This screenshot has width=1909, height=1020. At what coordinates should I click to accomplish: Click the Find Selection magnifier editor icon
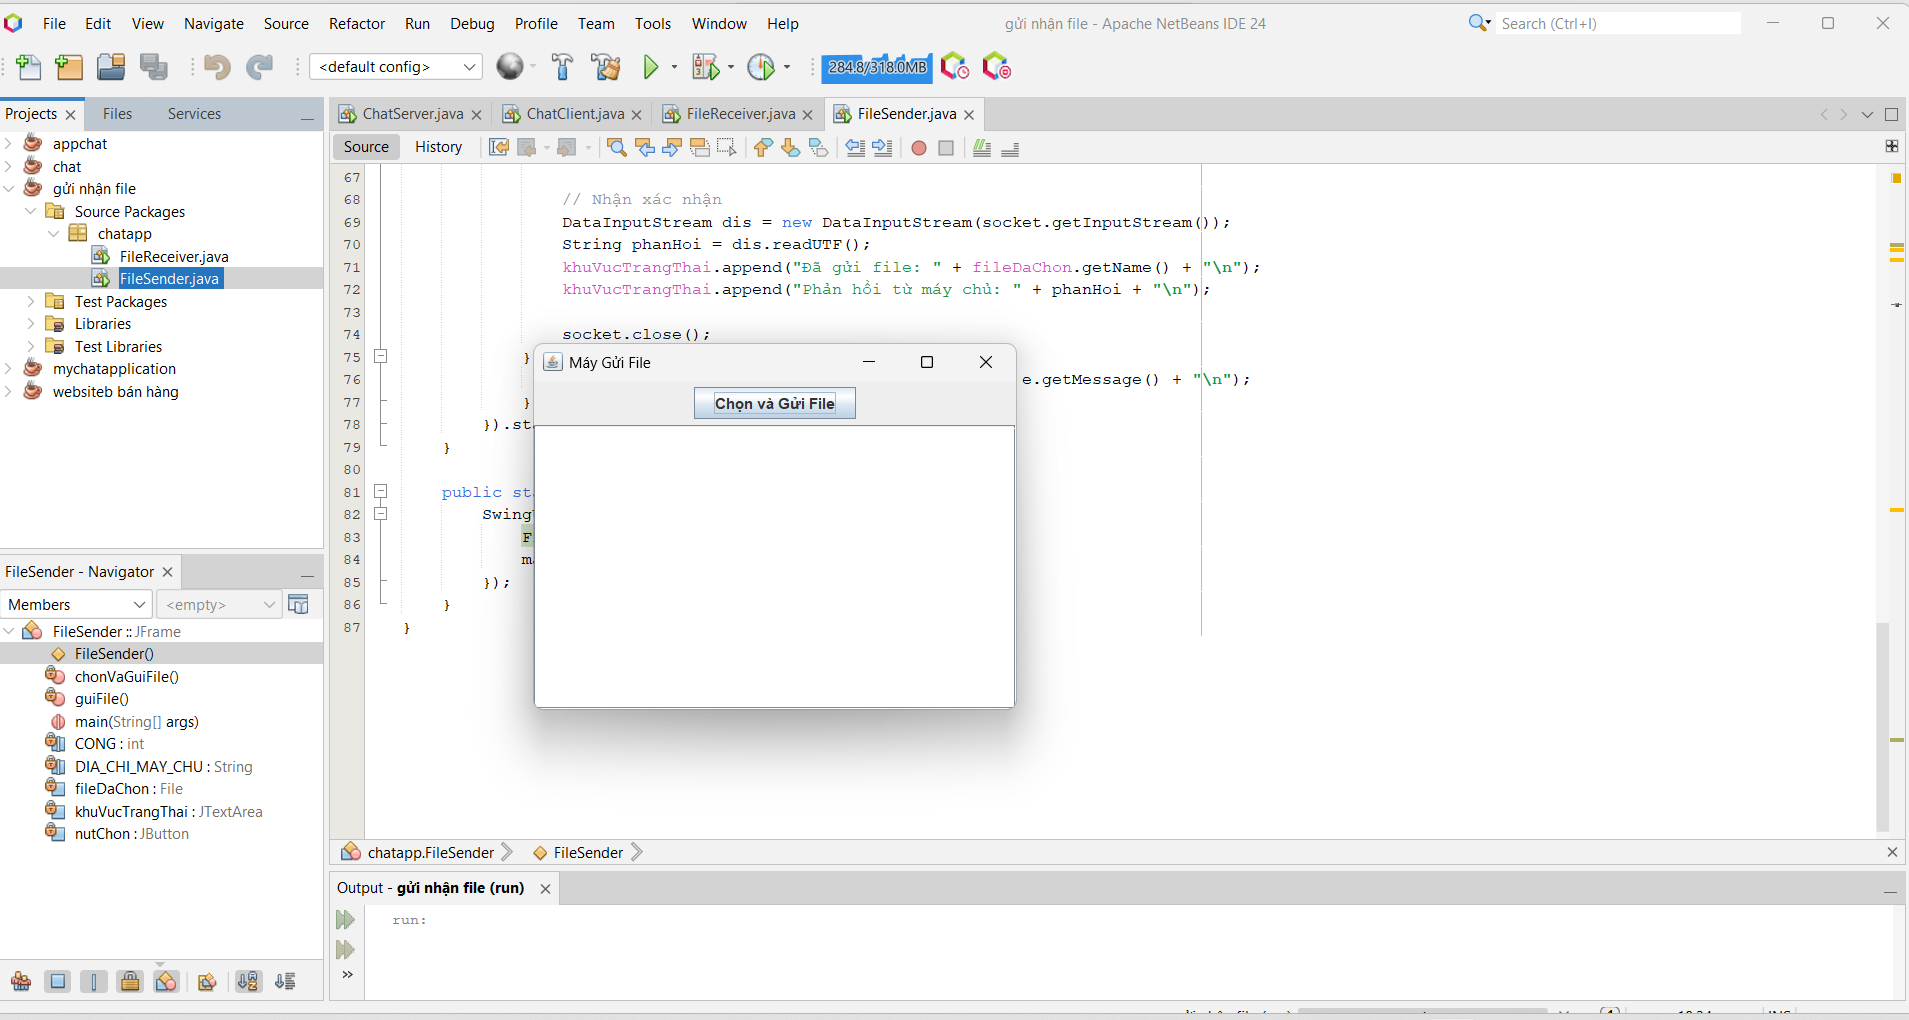coord(617,148)
